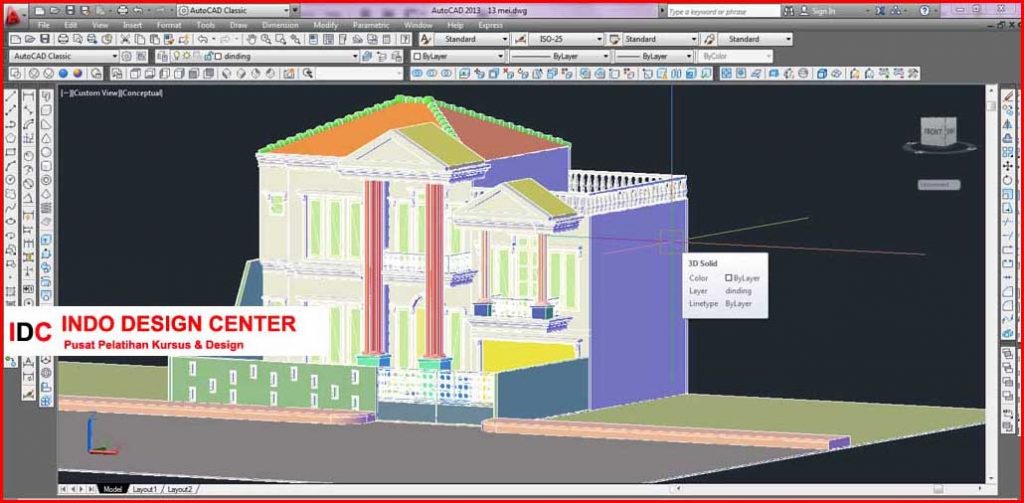
Task: Switch to Top view cube icon
Action: point(136,74)
